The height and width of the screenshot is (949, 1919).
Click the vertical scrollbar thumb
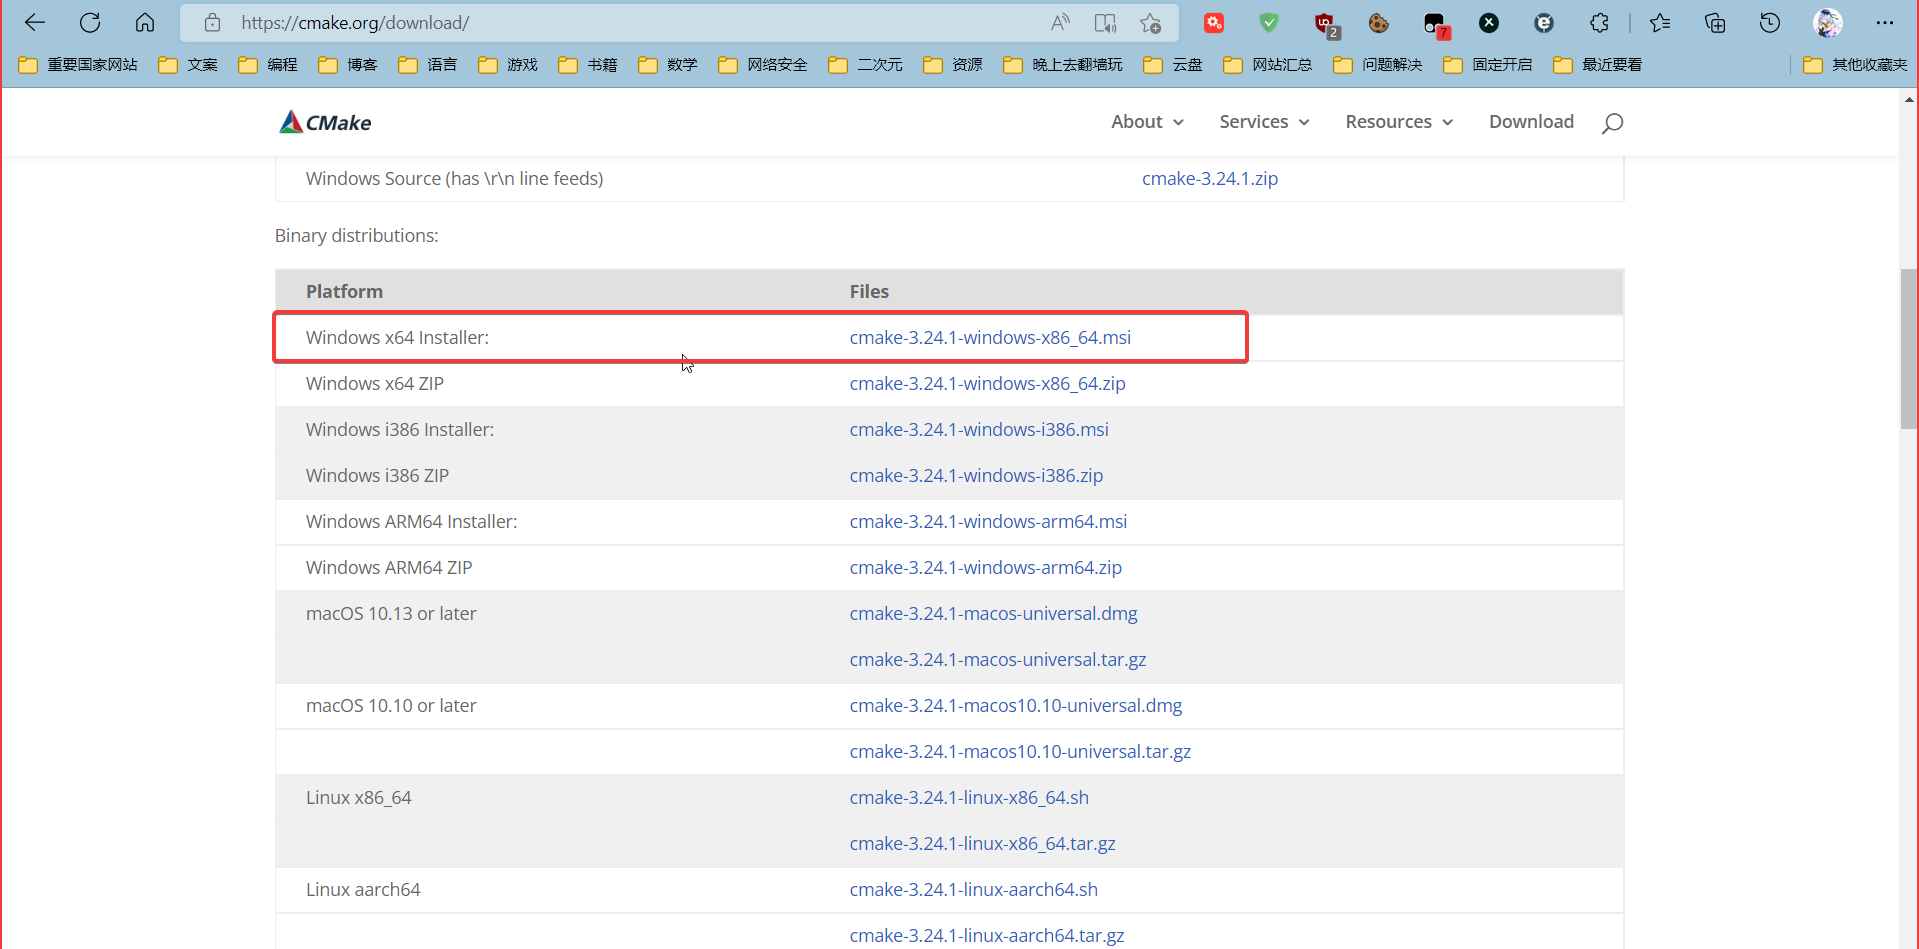(x=1909, y=349)
